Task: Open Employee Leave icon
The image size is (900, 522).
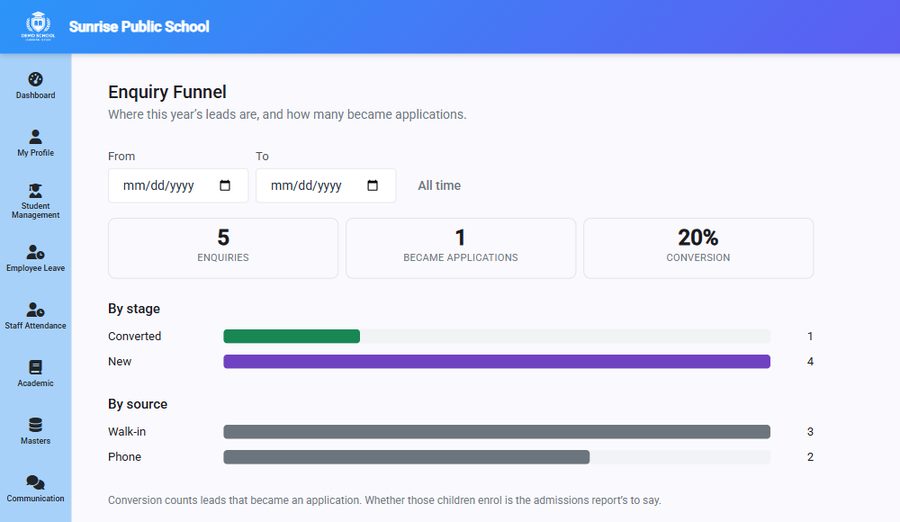Action: point(36,252)
